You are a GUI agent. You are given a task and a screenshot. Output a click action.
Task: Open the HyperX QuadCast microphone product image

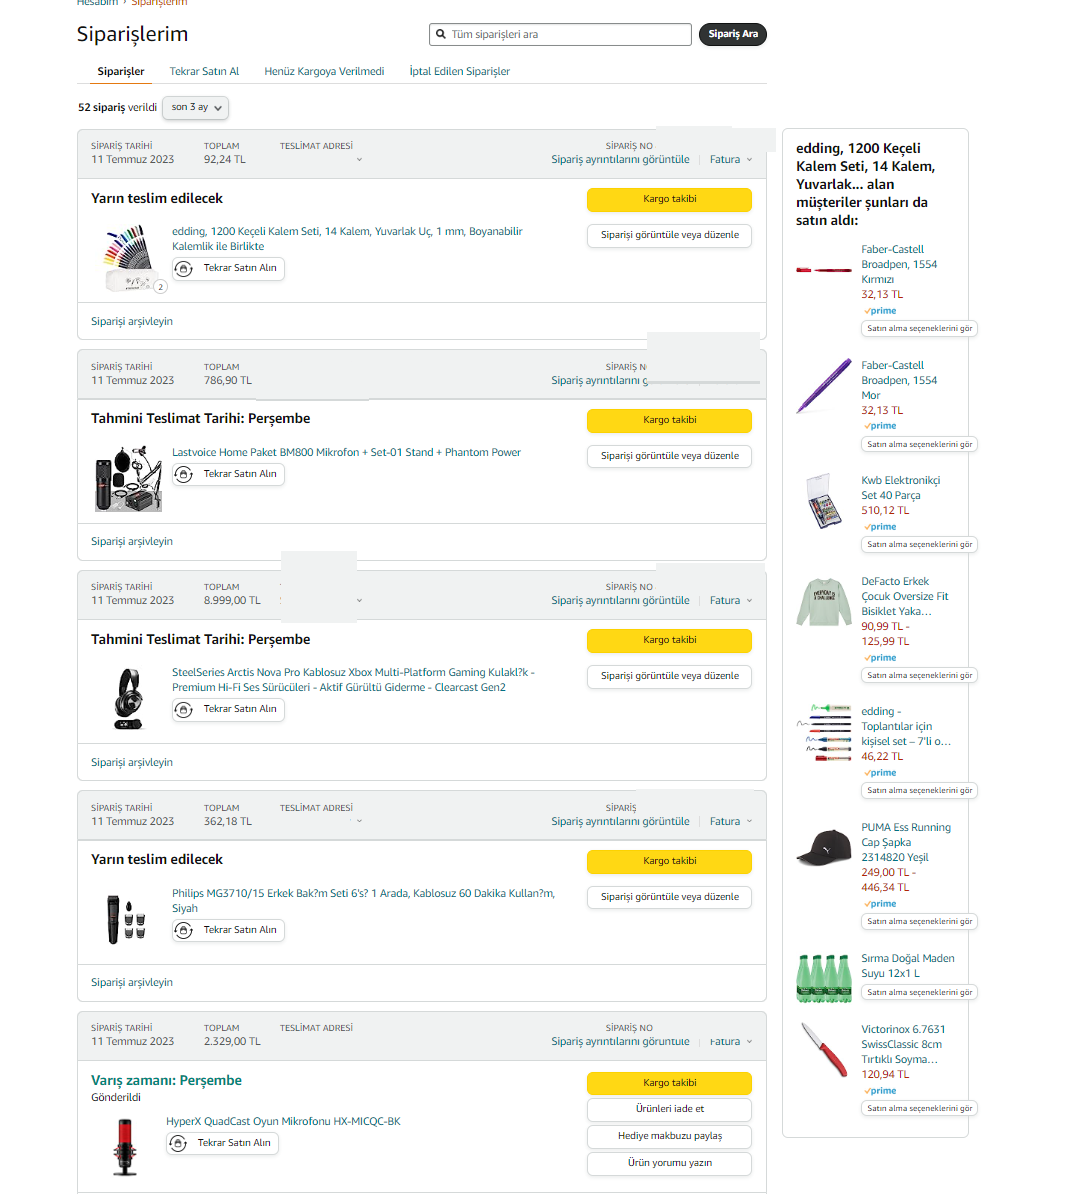point(125,1146)
